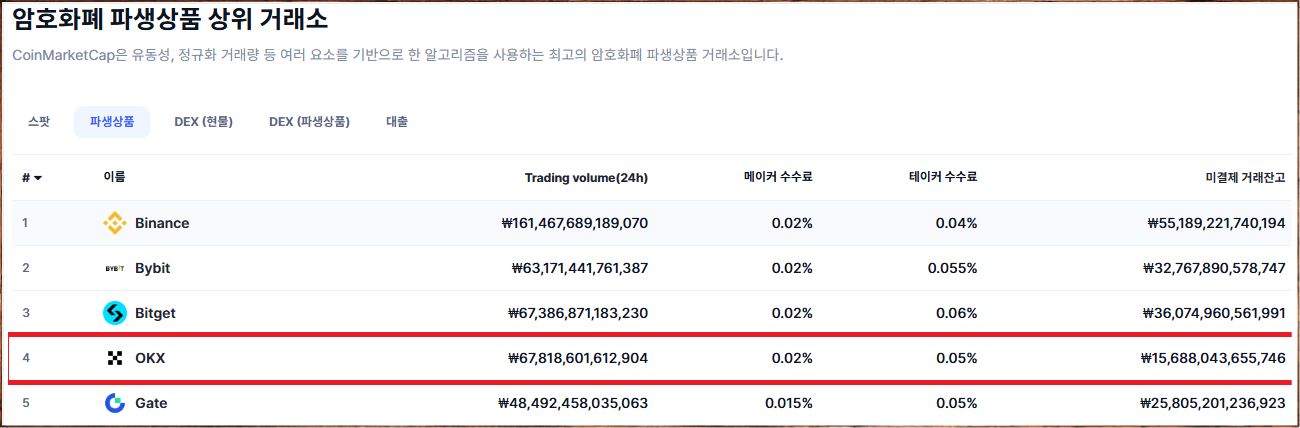Open the Bybit exchange link
This screenshot has width=1300, height=428.
coord(153,268)
